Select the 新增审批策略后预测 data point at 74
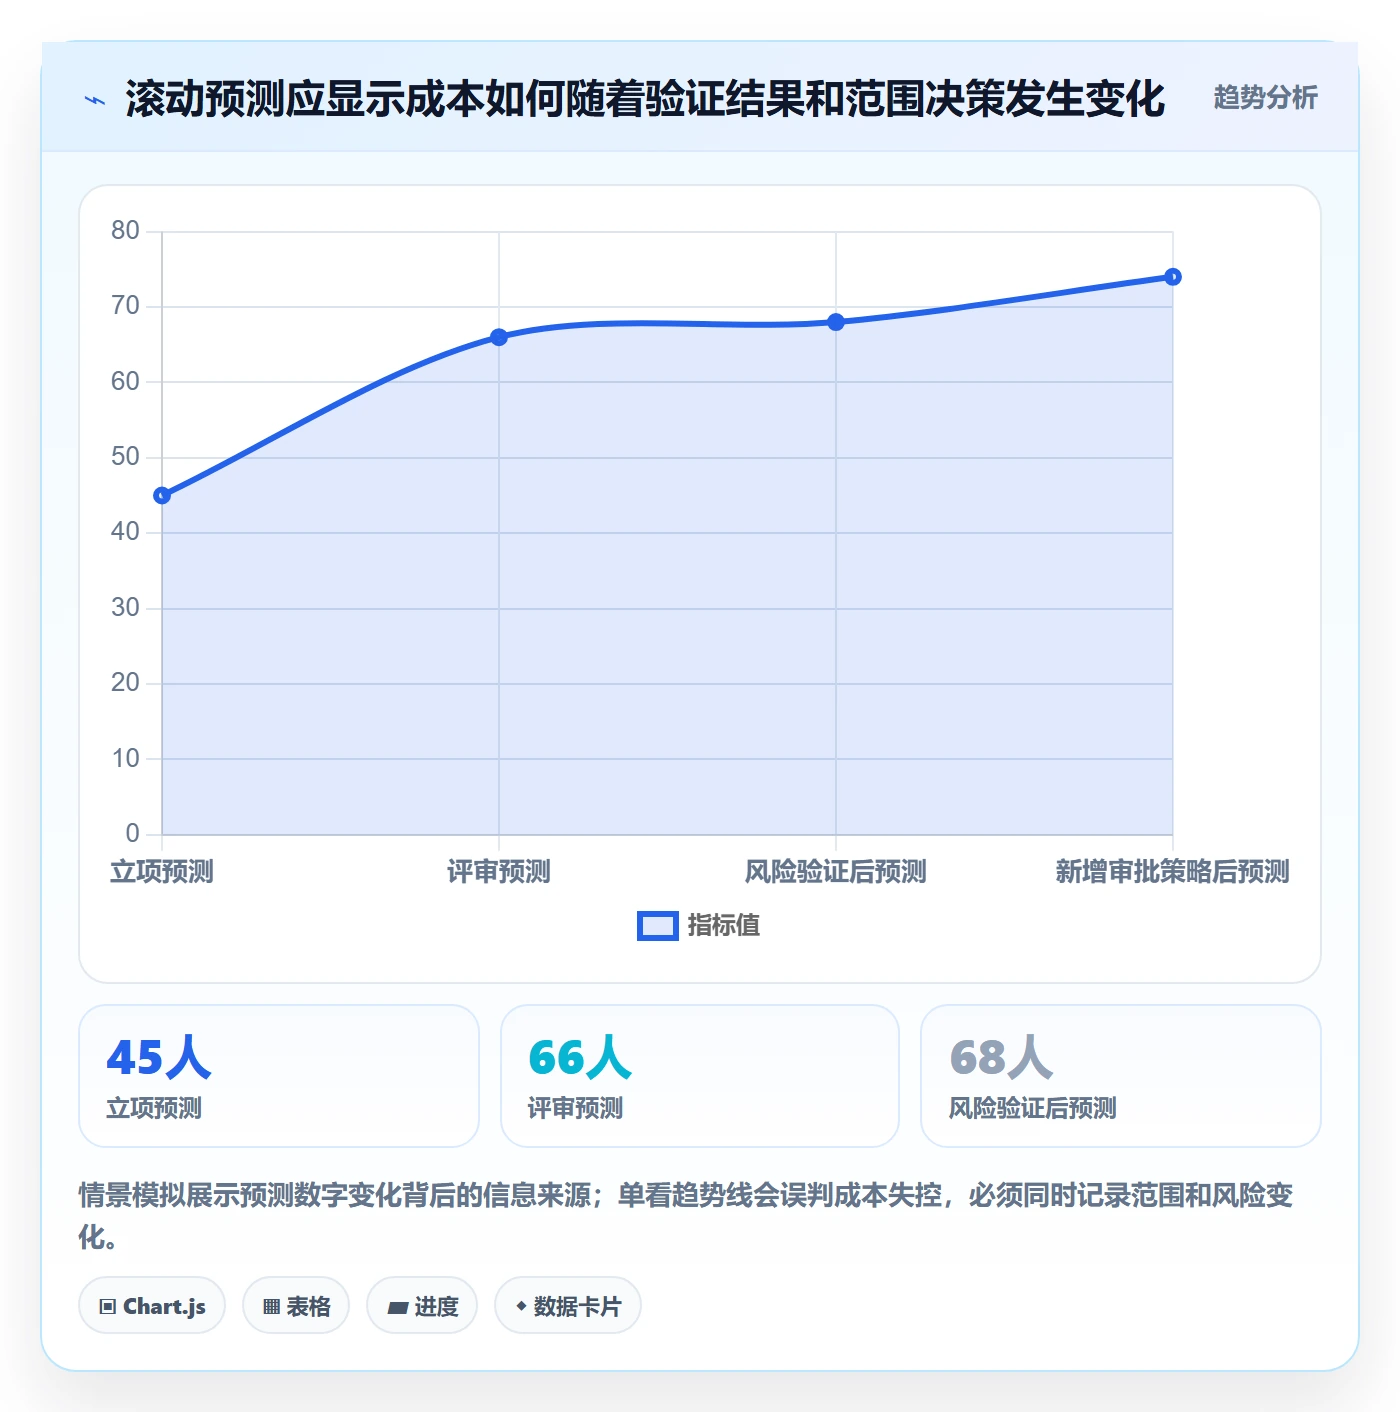The image size is (1400, 1412). point(1173,277)
